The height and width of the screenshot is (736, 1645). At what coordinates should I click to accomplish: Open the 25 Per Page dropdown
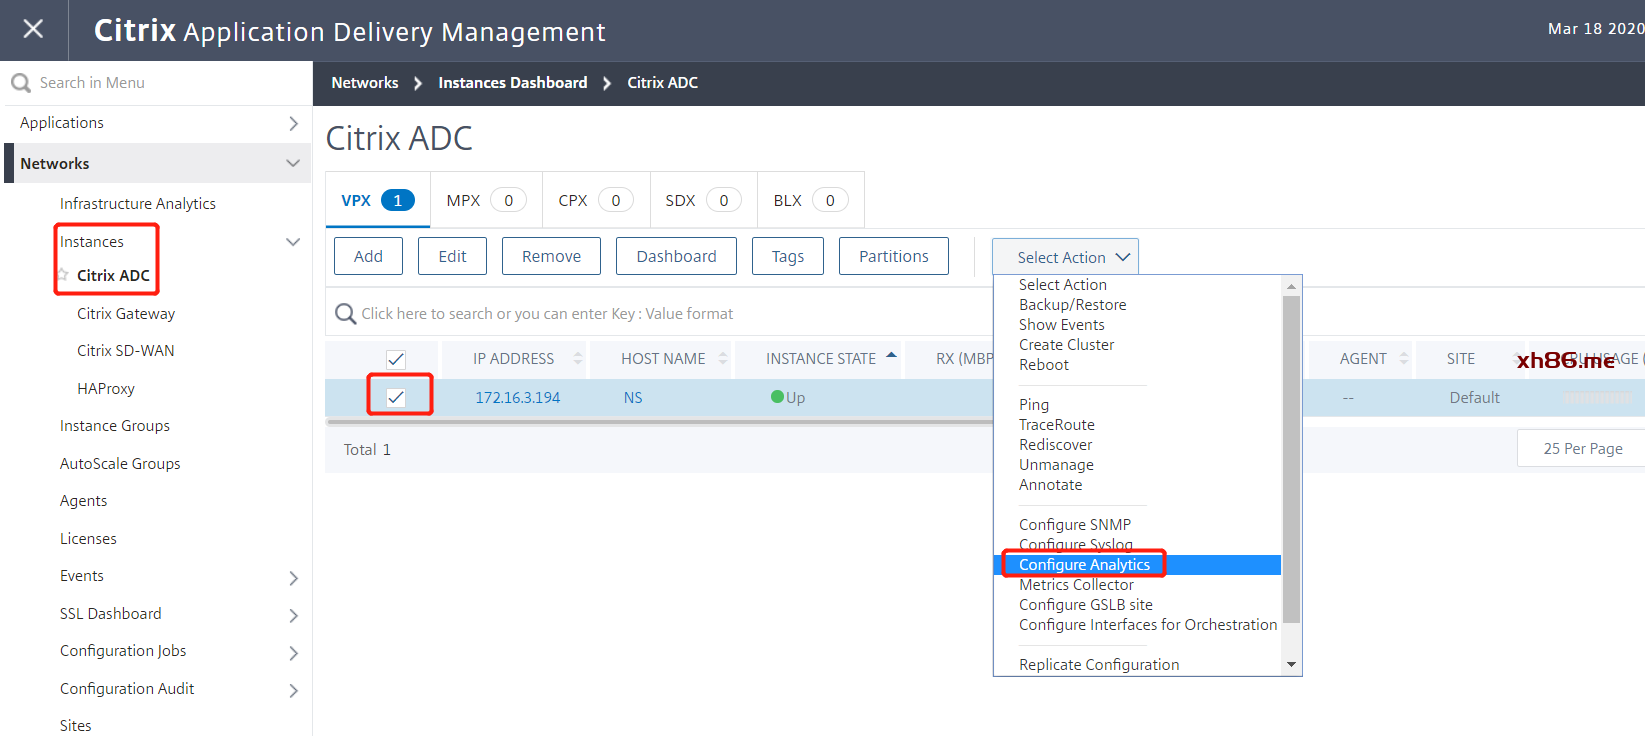coord(1581,449)
